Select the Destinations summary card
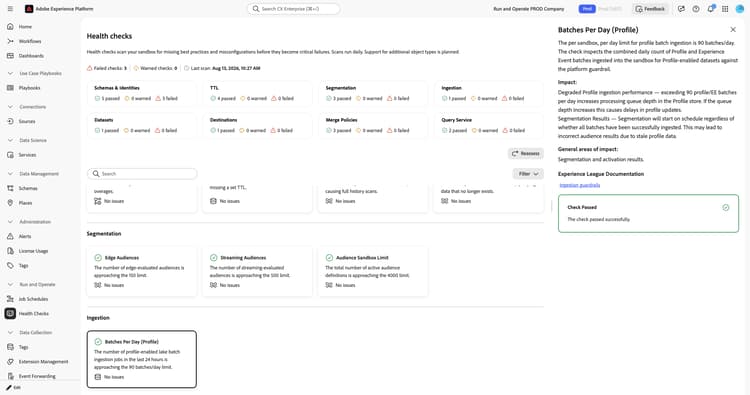750x395 pixels. (x=257, y=125)
